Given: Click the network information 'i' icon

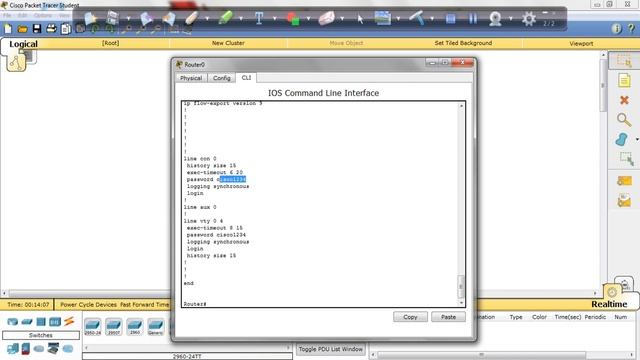Looking at the screenshot, I should [616, 29].
